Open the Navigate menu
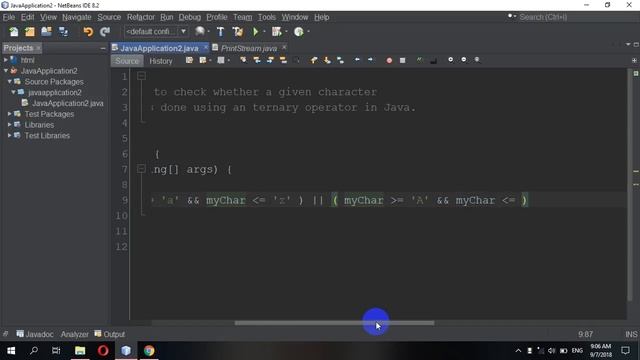 point(77,17)
